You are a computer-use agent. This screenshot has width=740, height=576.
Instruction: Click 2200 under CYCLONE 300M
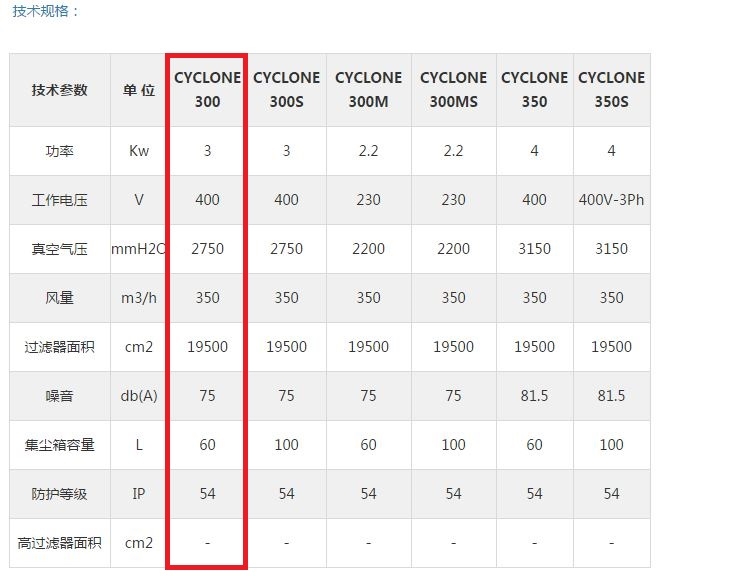coord(369,249)
